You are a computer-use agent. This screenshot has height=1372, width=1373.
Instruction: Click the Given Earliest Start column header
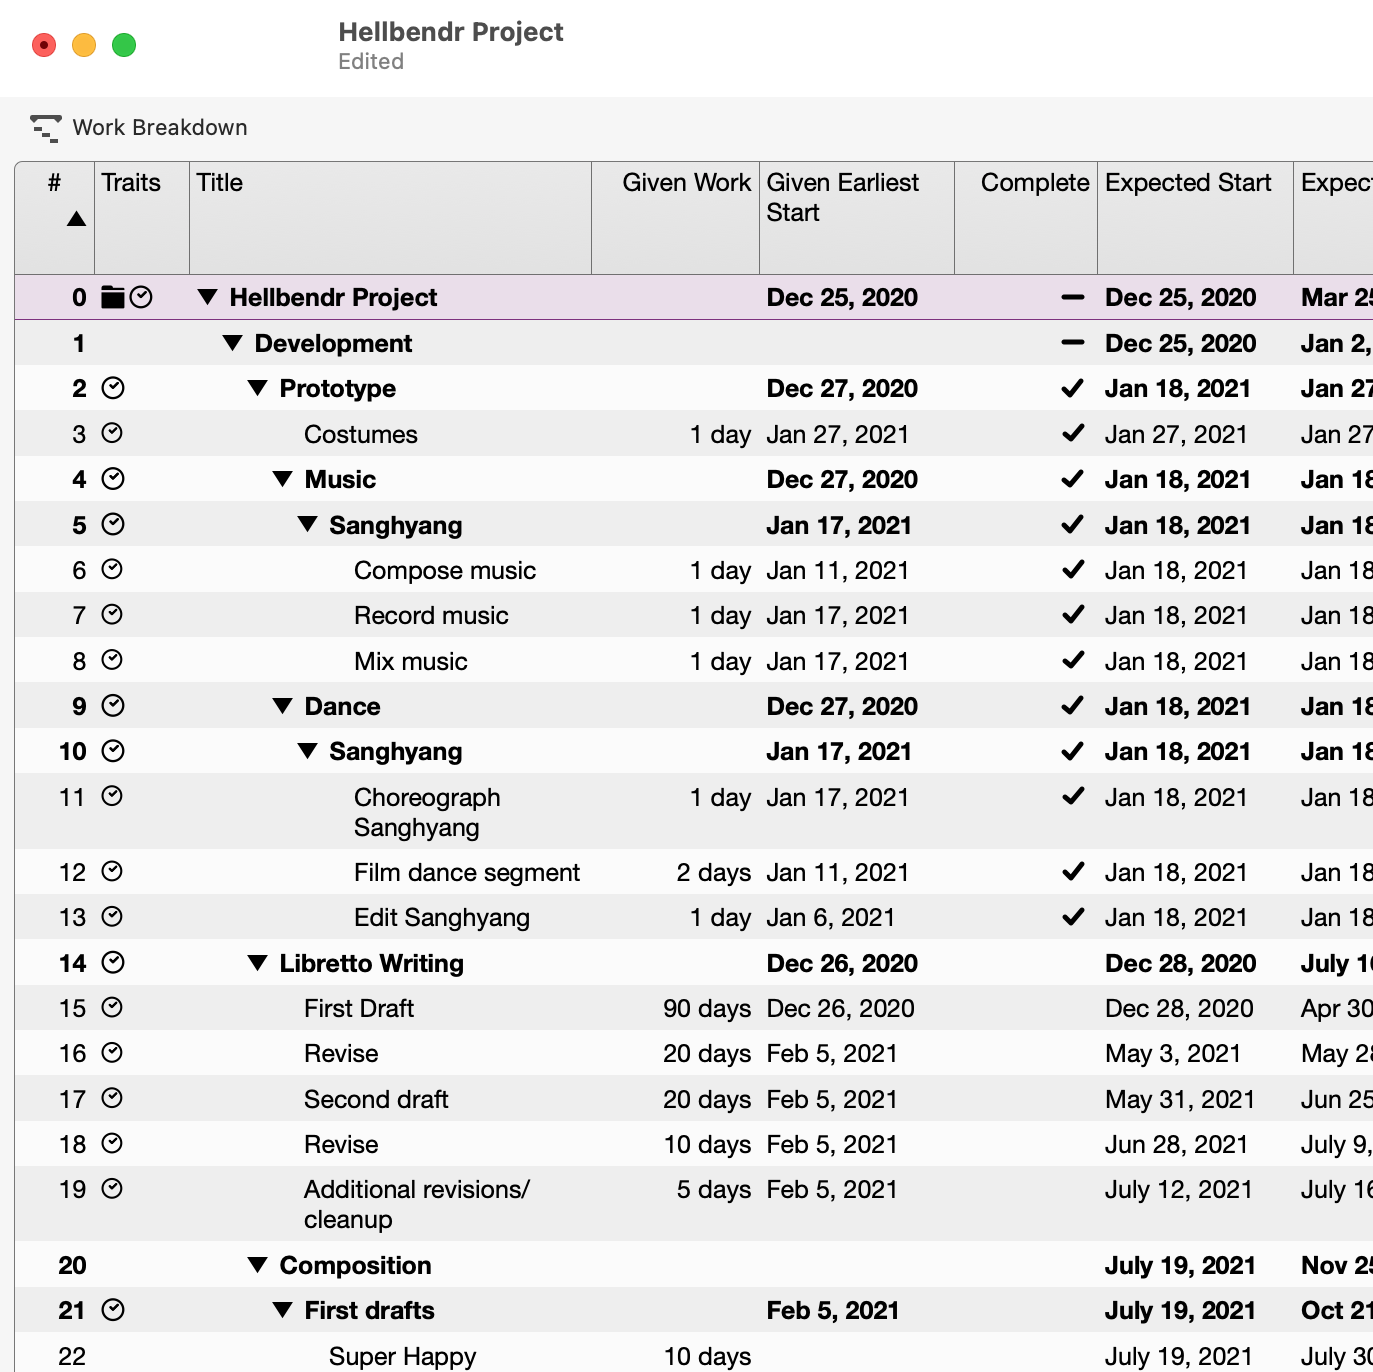tap(857, 217)
